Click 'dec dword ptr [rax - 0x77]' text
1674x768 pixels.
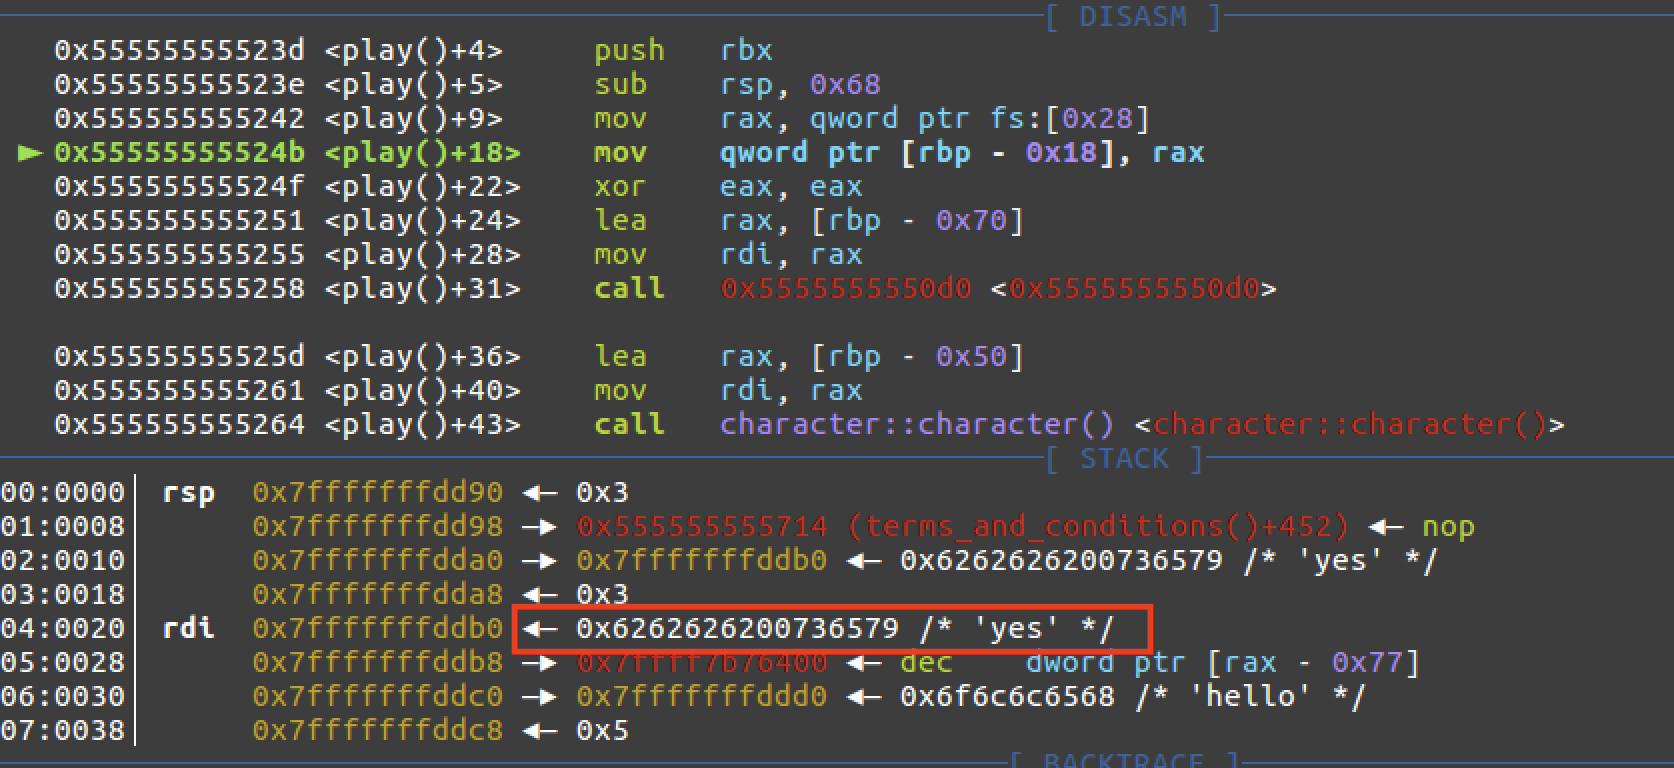(x=1160, y=662)
